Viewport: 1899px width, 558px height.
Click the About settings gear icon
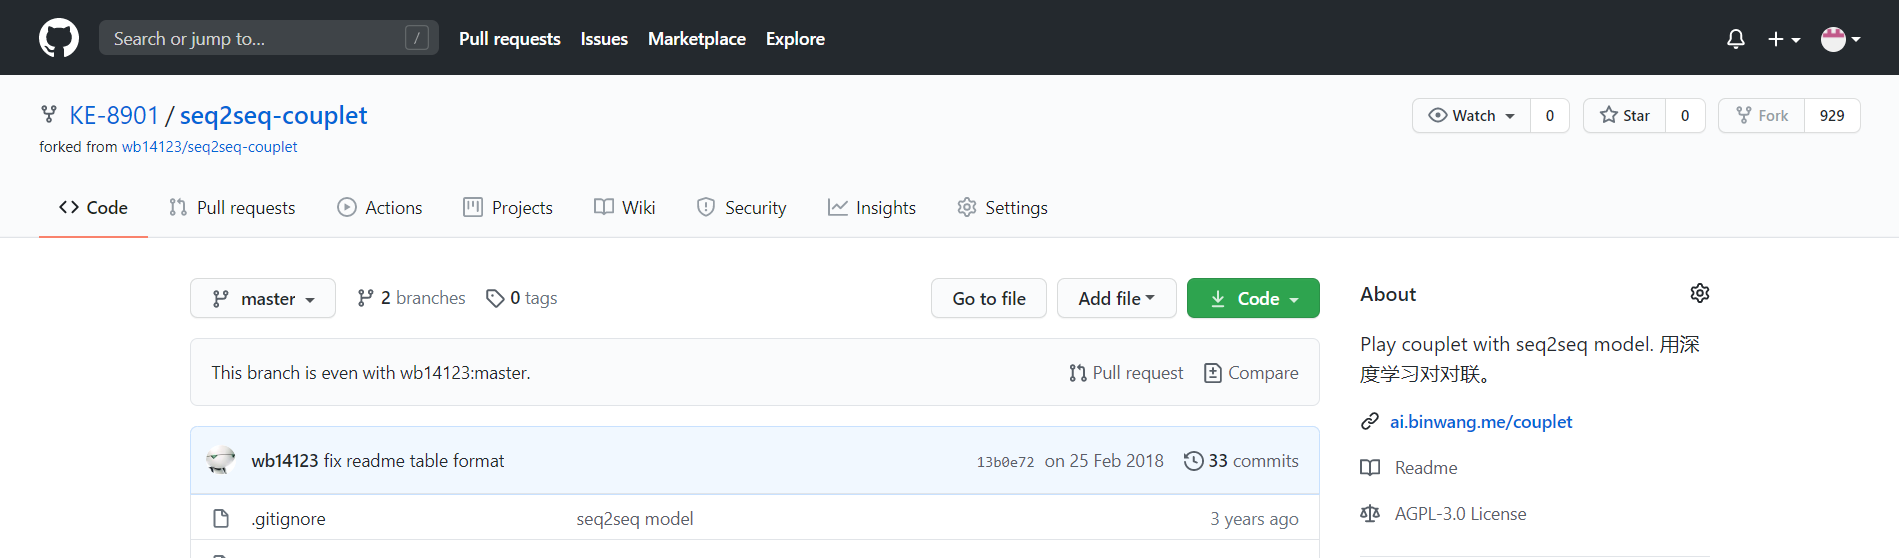coord(1700,293)
